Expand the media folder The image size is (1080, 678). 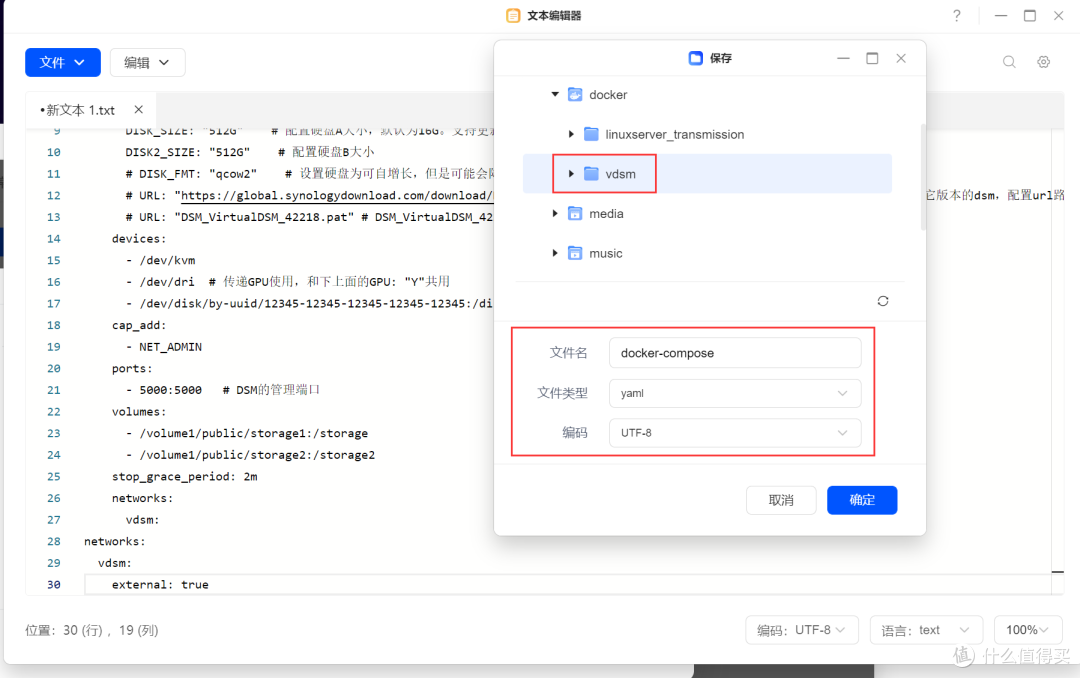555,214
